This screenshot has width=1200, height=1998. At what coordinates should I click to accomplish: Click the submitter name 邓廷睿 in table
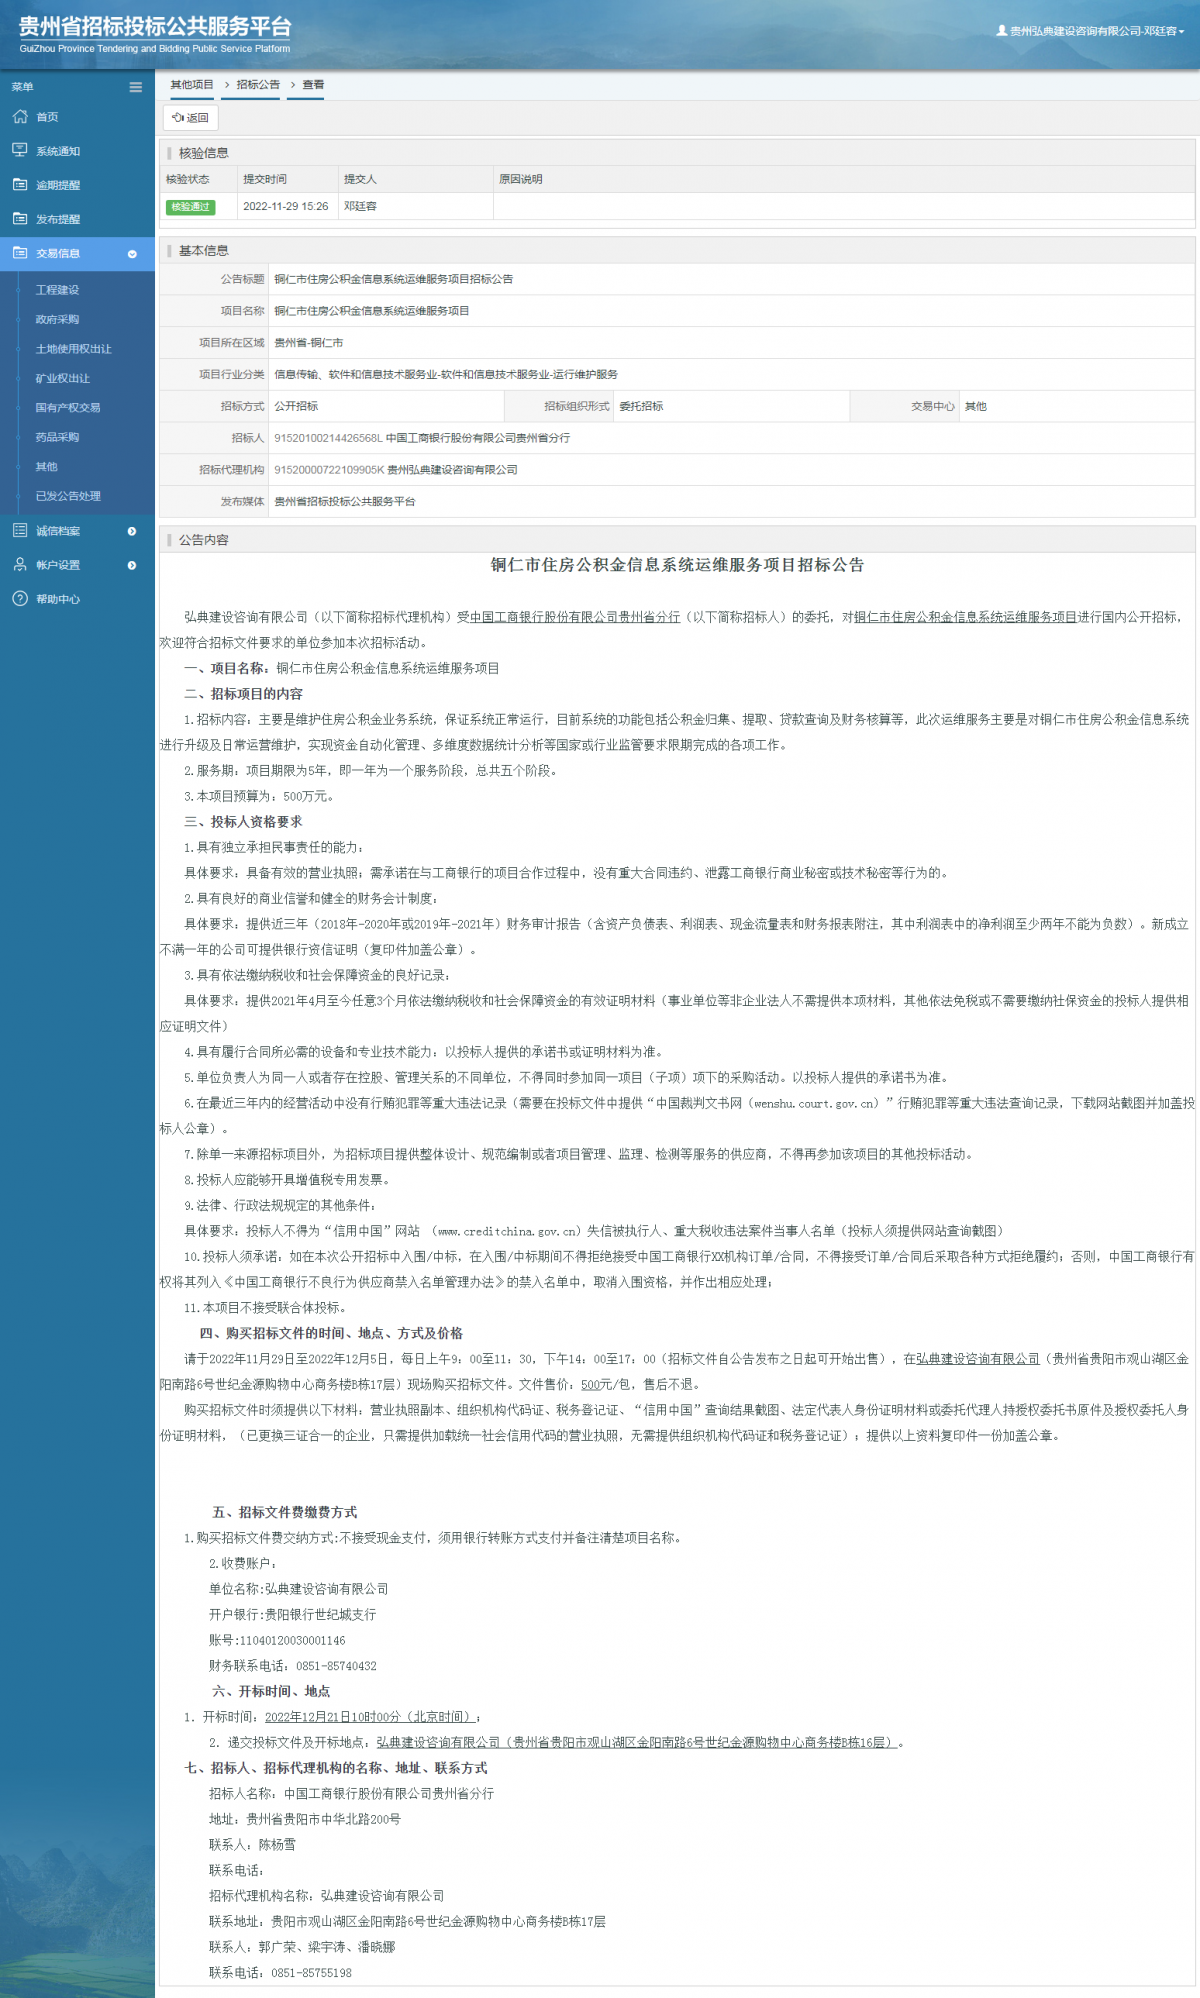point(360,207)
